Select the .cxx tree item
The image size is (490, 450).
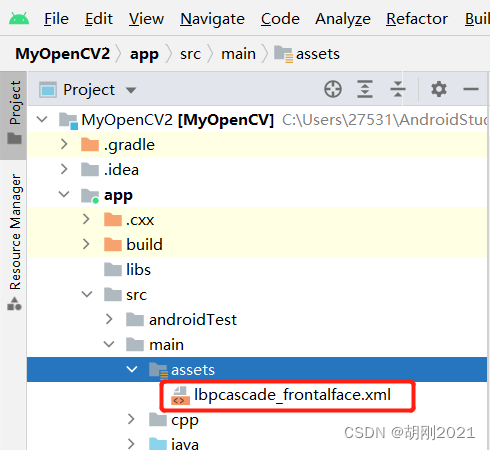pyautogui.click(x=257, y=220)
